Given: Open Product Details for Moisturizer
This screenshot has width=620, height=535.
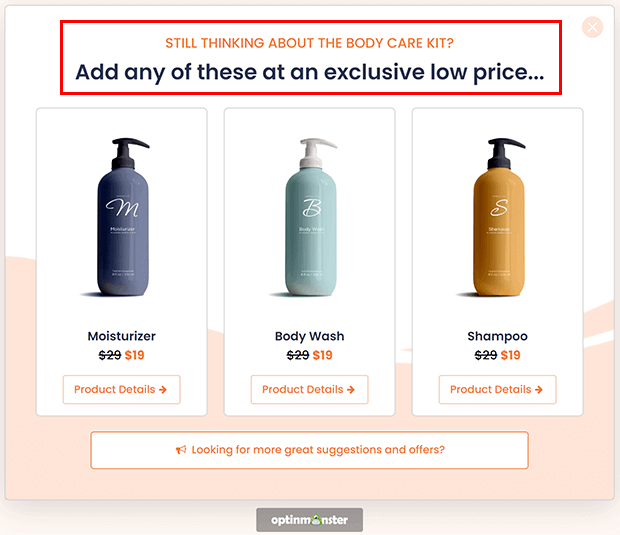Looking at the screenshot, I should click(x=121, y=389).
